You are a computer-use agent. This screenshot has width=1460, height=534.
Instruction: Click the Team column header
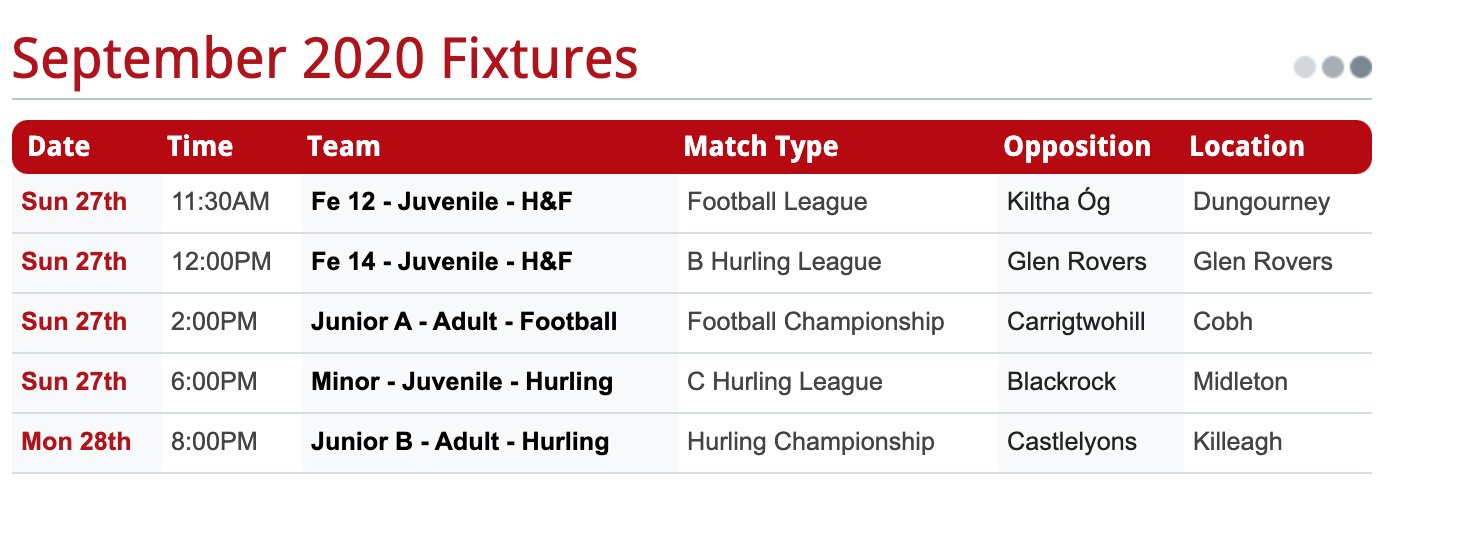pyautogui.click(x=344, y=147)
